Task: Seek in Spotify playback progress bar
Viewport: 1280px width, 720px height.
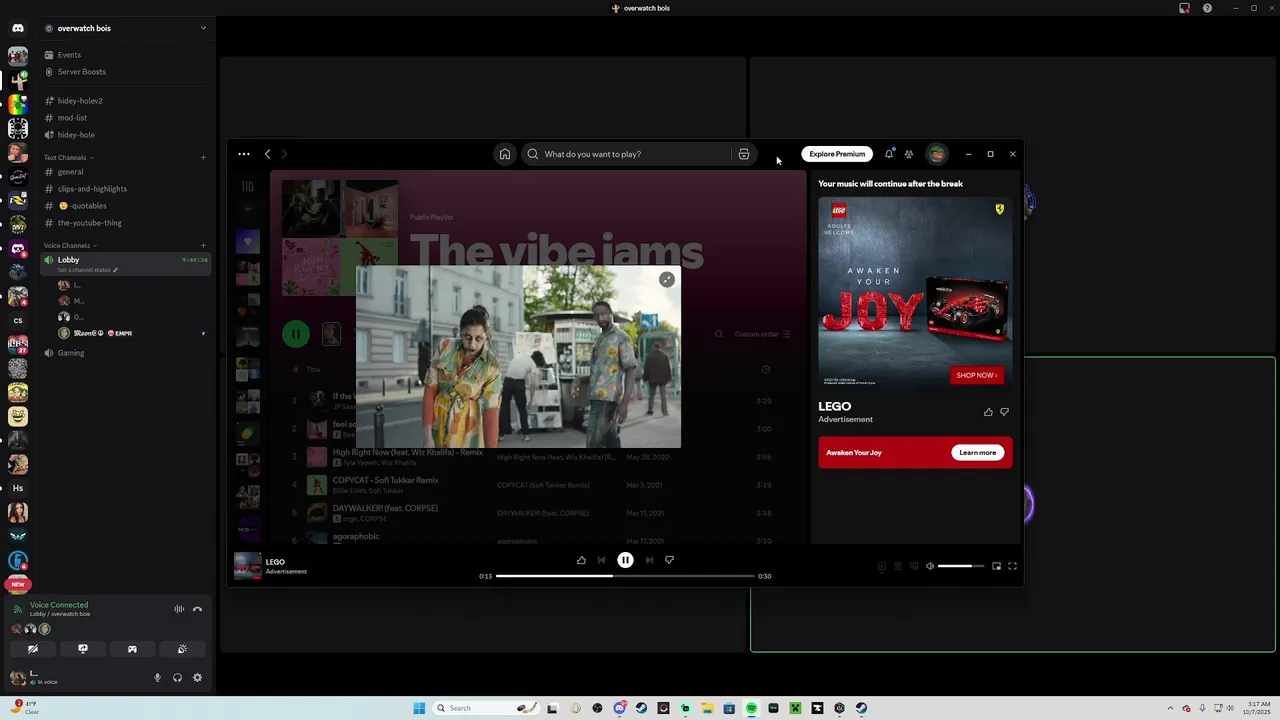Action: pyautogui.click(x=625, y=576)
